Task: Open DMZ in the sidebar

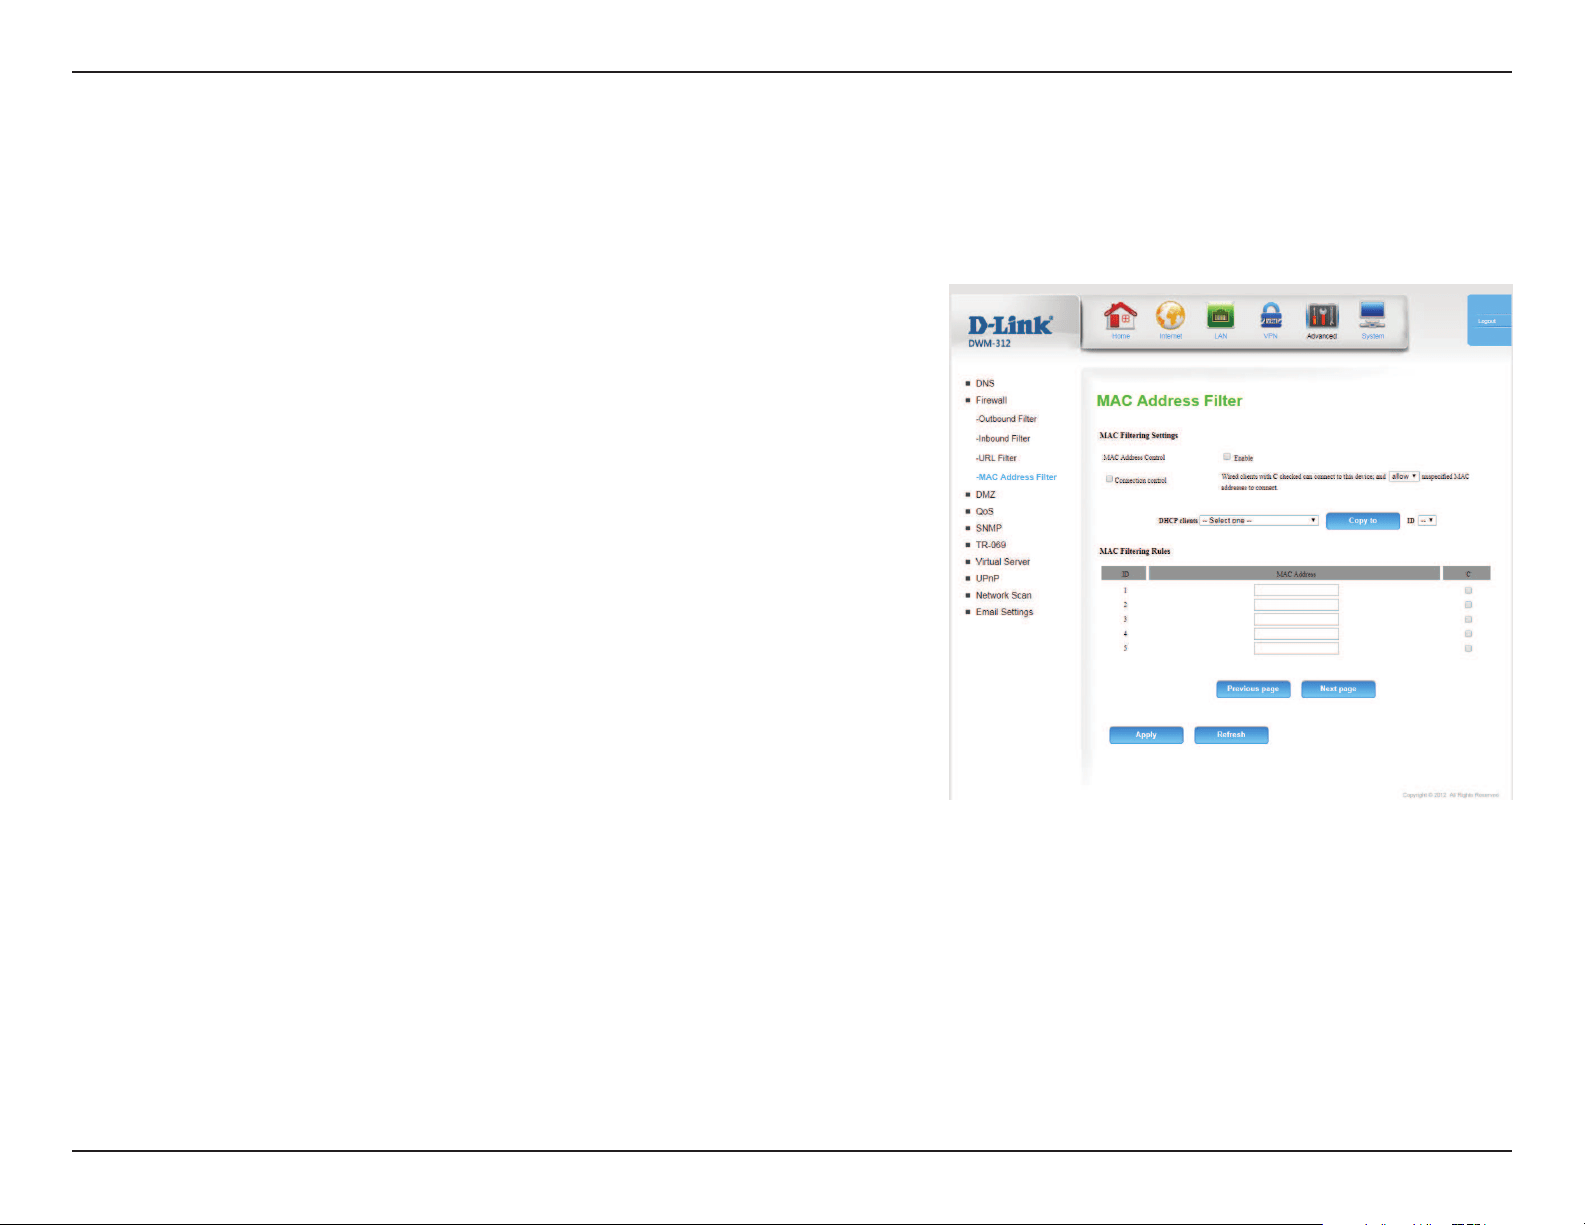Action: point(985,494)
